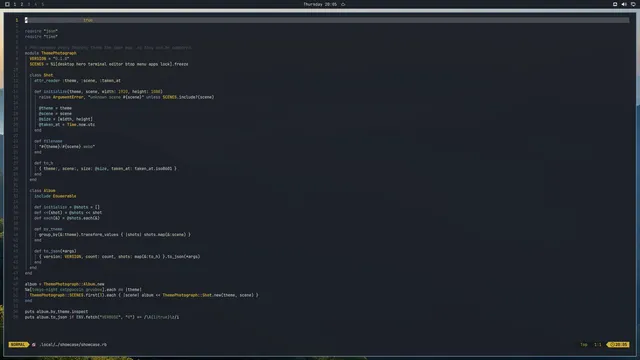
Task: Click line number 1 in gutter
Action: pos(17,20)
